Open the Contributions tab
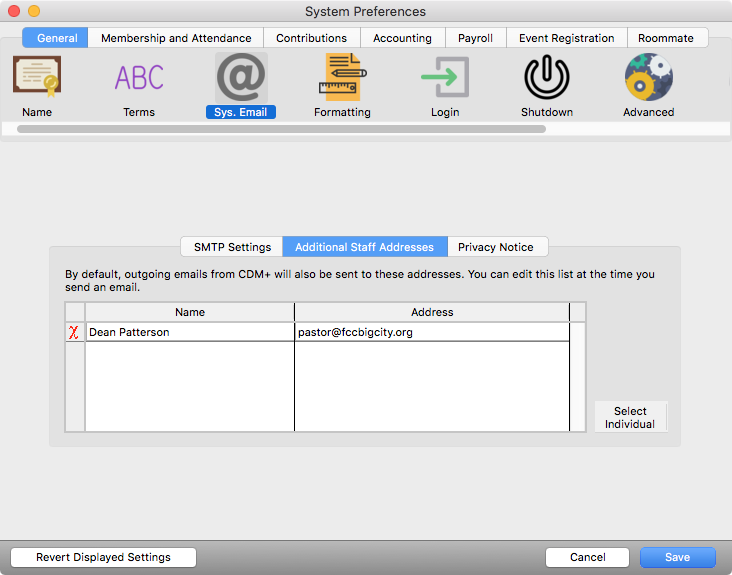The height and width of the screenshot is (575, 732). point(311,38)
